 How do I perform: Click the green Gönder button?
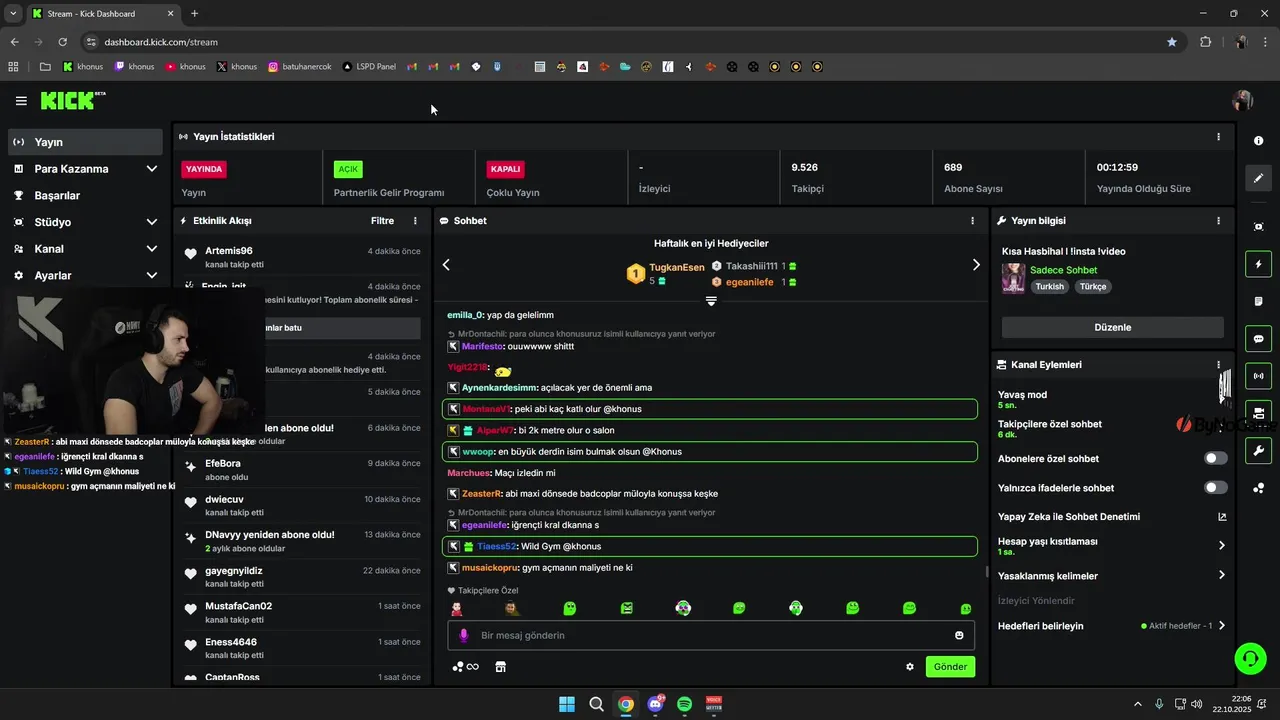pyautogui.click(x=950, y=666)
